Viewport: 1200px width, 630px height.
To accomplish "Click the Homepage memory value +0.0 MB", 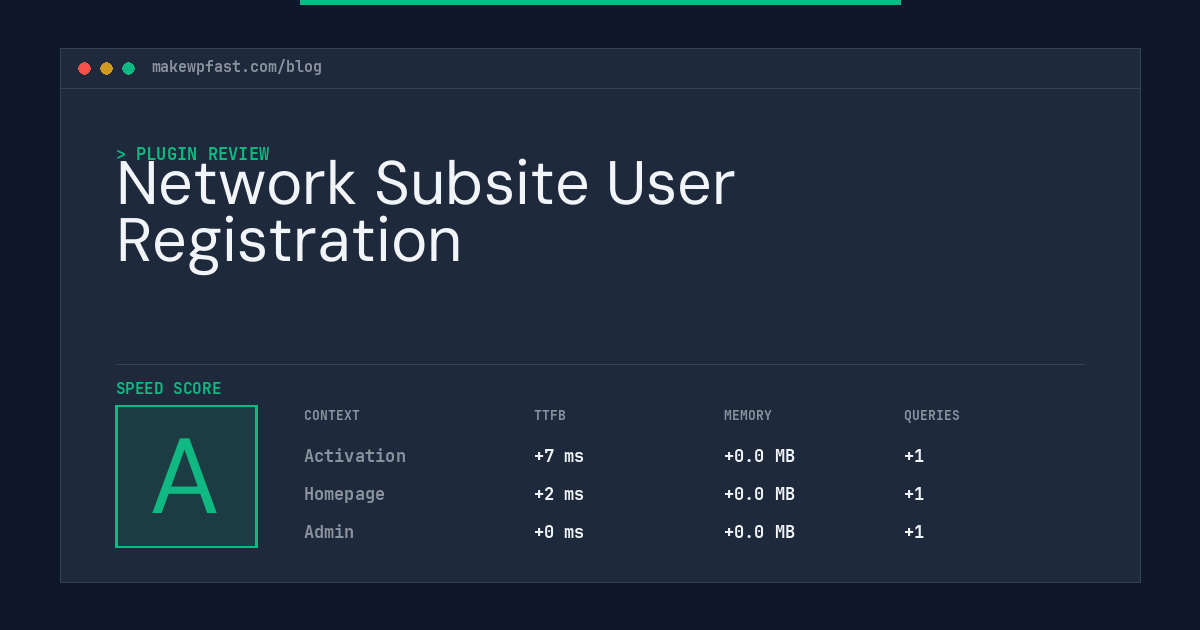I will (759, 494).
